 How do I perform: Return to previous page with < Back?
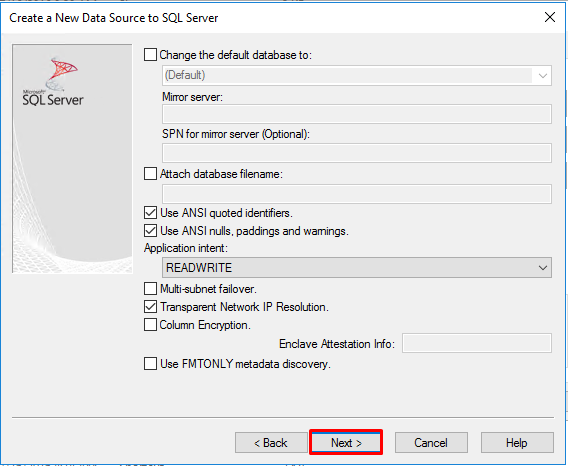(x=271, y=442)
